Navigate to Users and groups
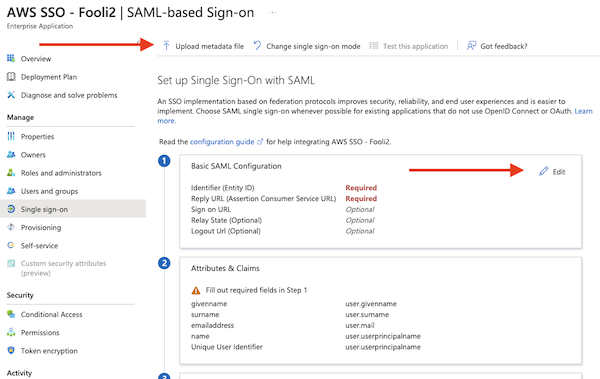This screenshot has height=379, width=600. click(49, 191)
